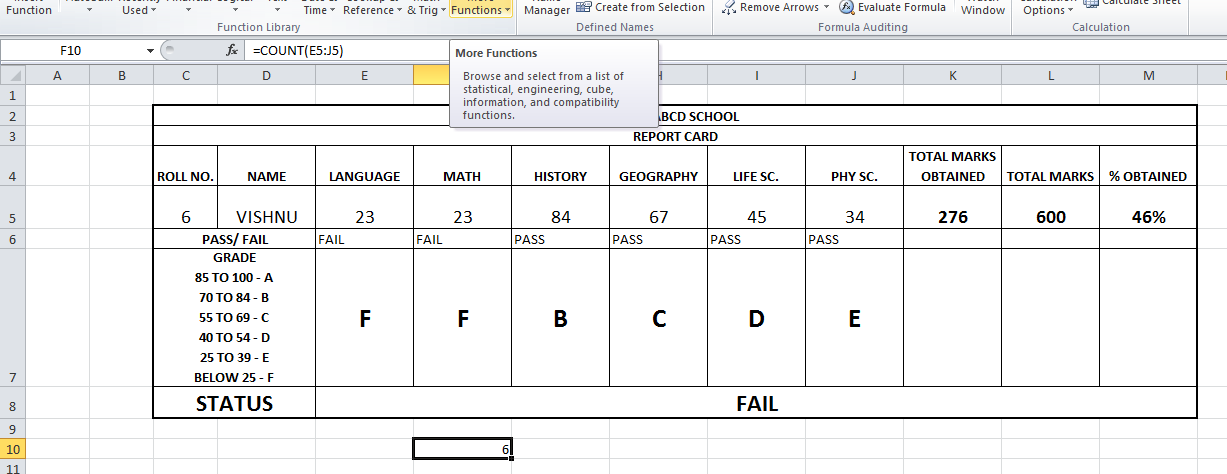Select the NAME header cell
The height and width of the screenshot is (474, 1227).
[x=266, y=166]
